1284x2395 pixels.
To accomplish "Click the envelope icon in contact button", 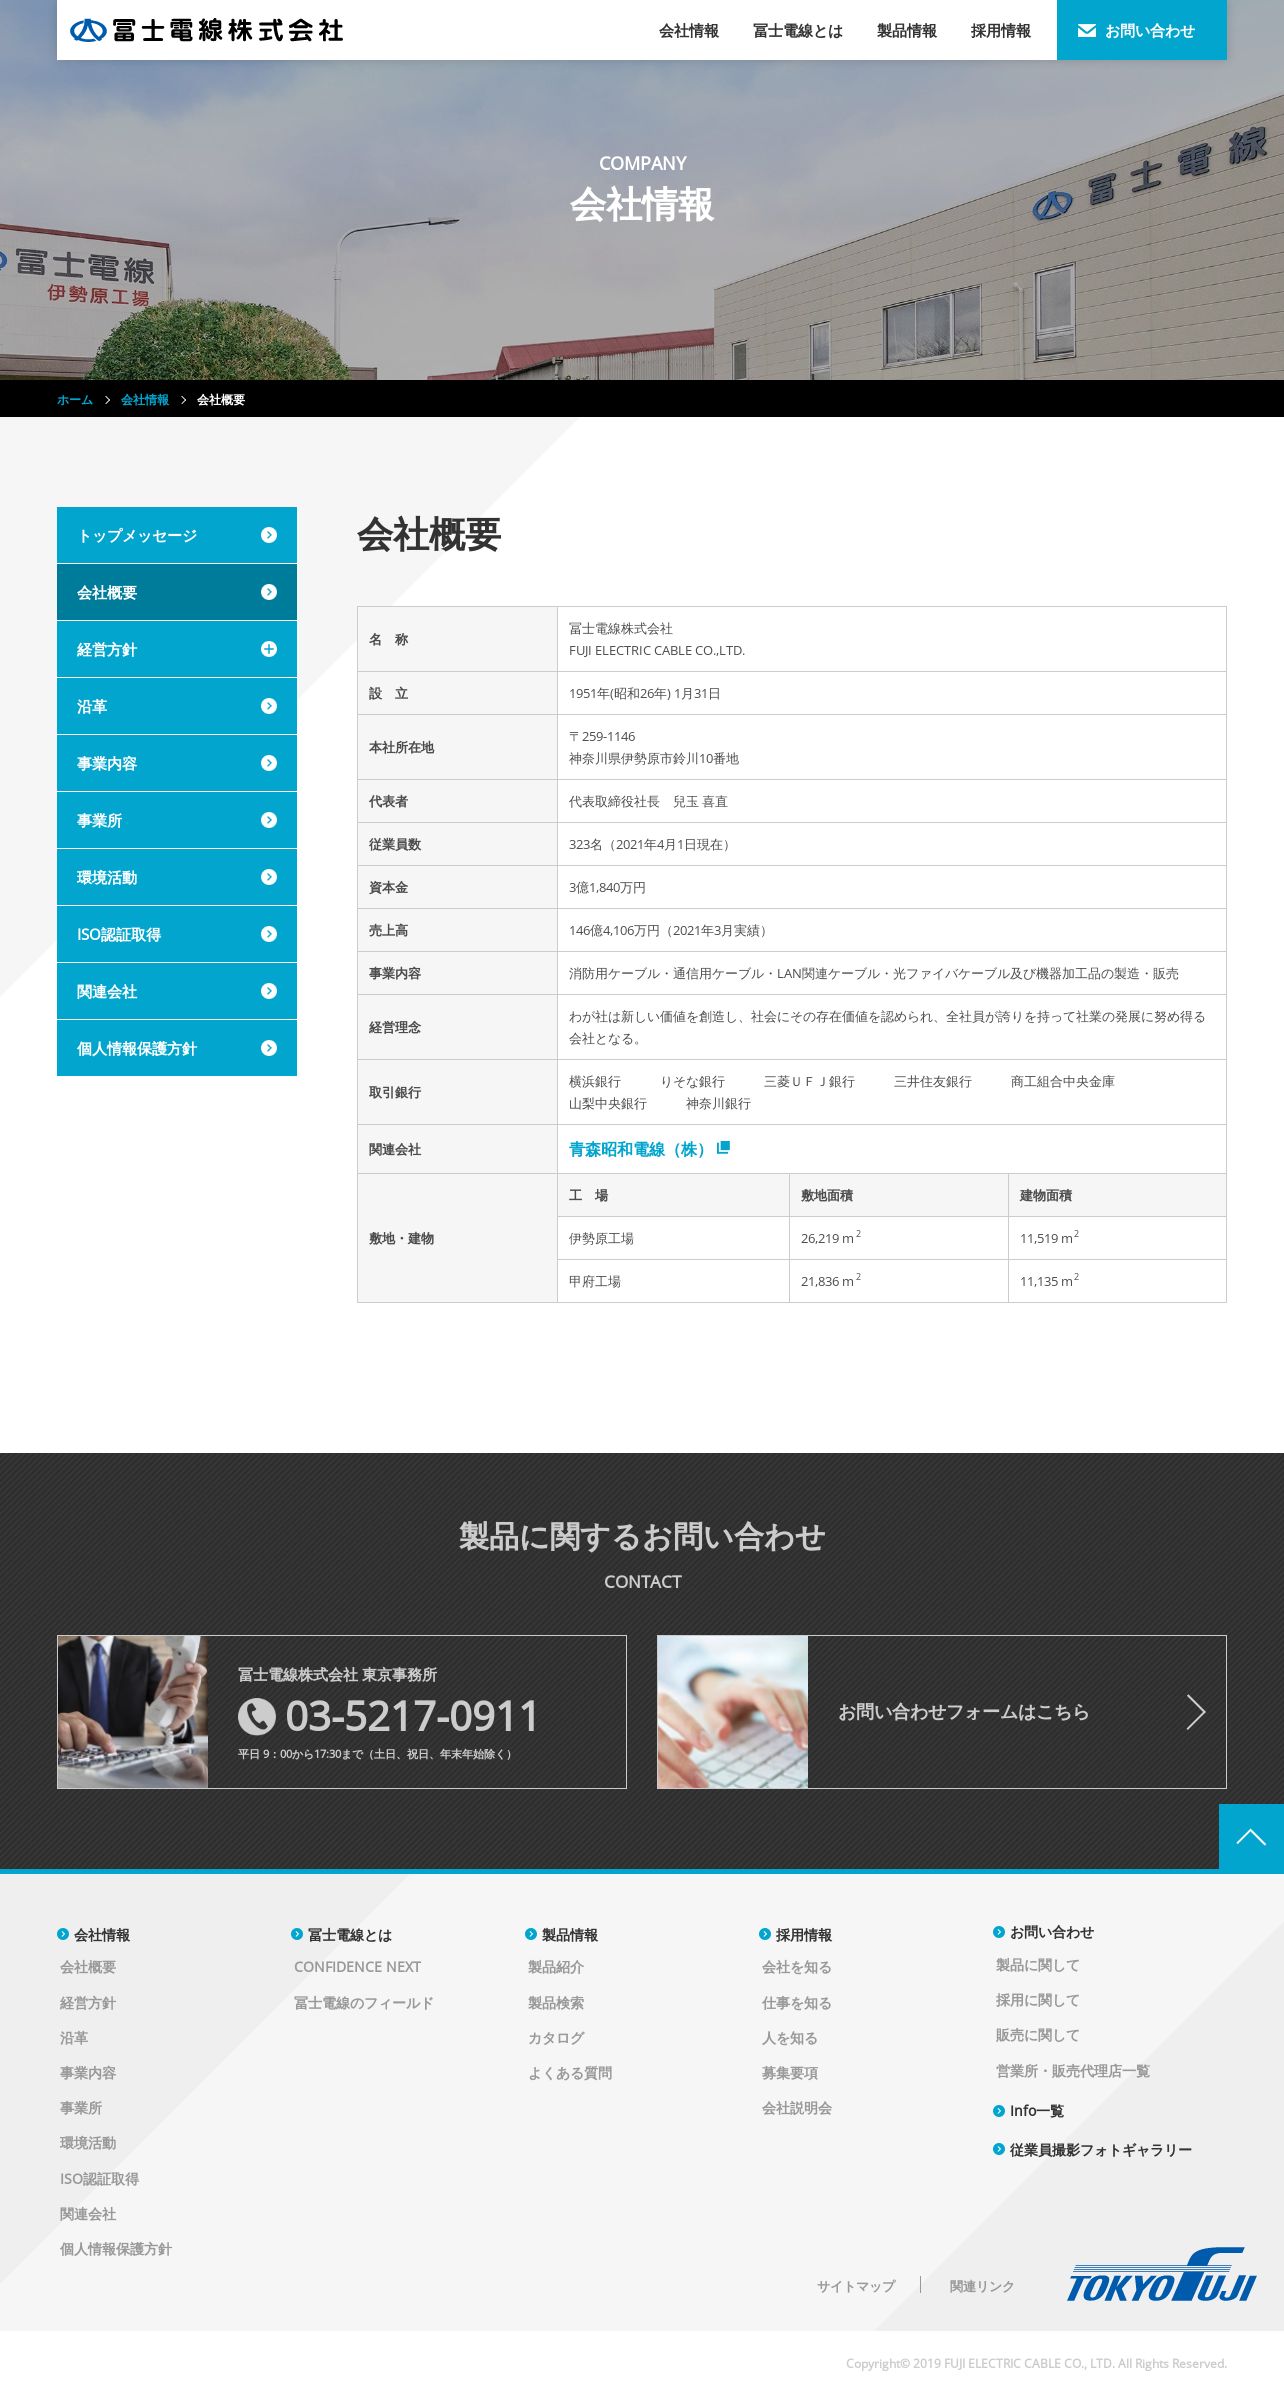I will pyautogui.click(x=1086, y=31).
